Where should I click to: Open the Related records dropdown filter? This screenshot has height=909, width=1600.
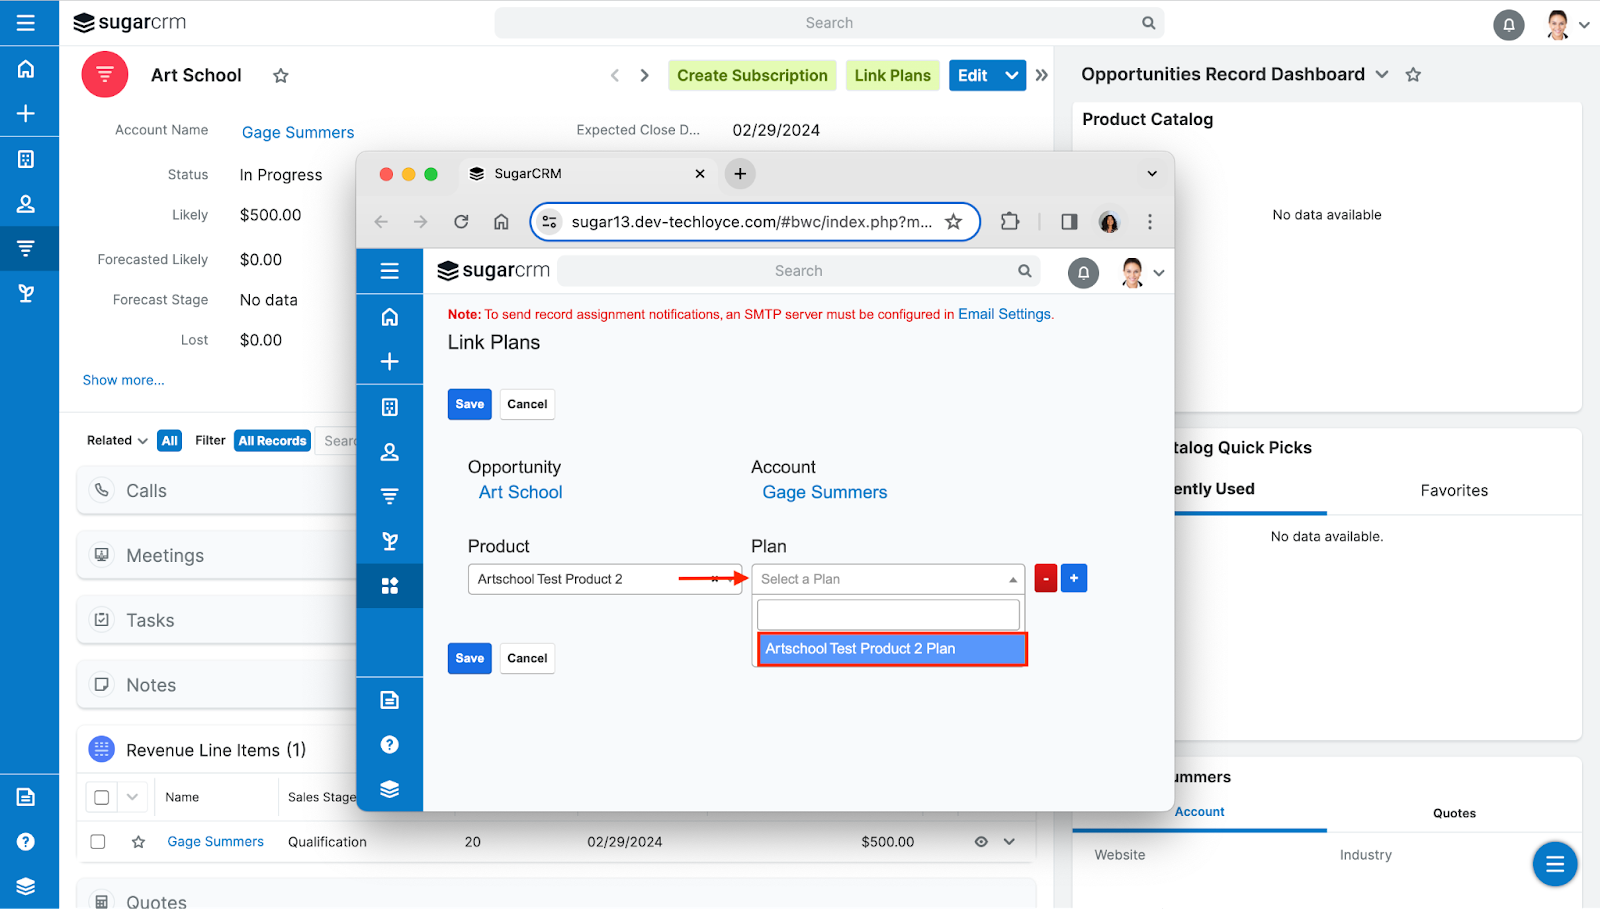[116, 440]
